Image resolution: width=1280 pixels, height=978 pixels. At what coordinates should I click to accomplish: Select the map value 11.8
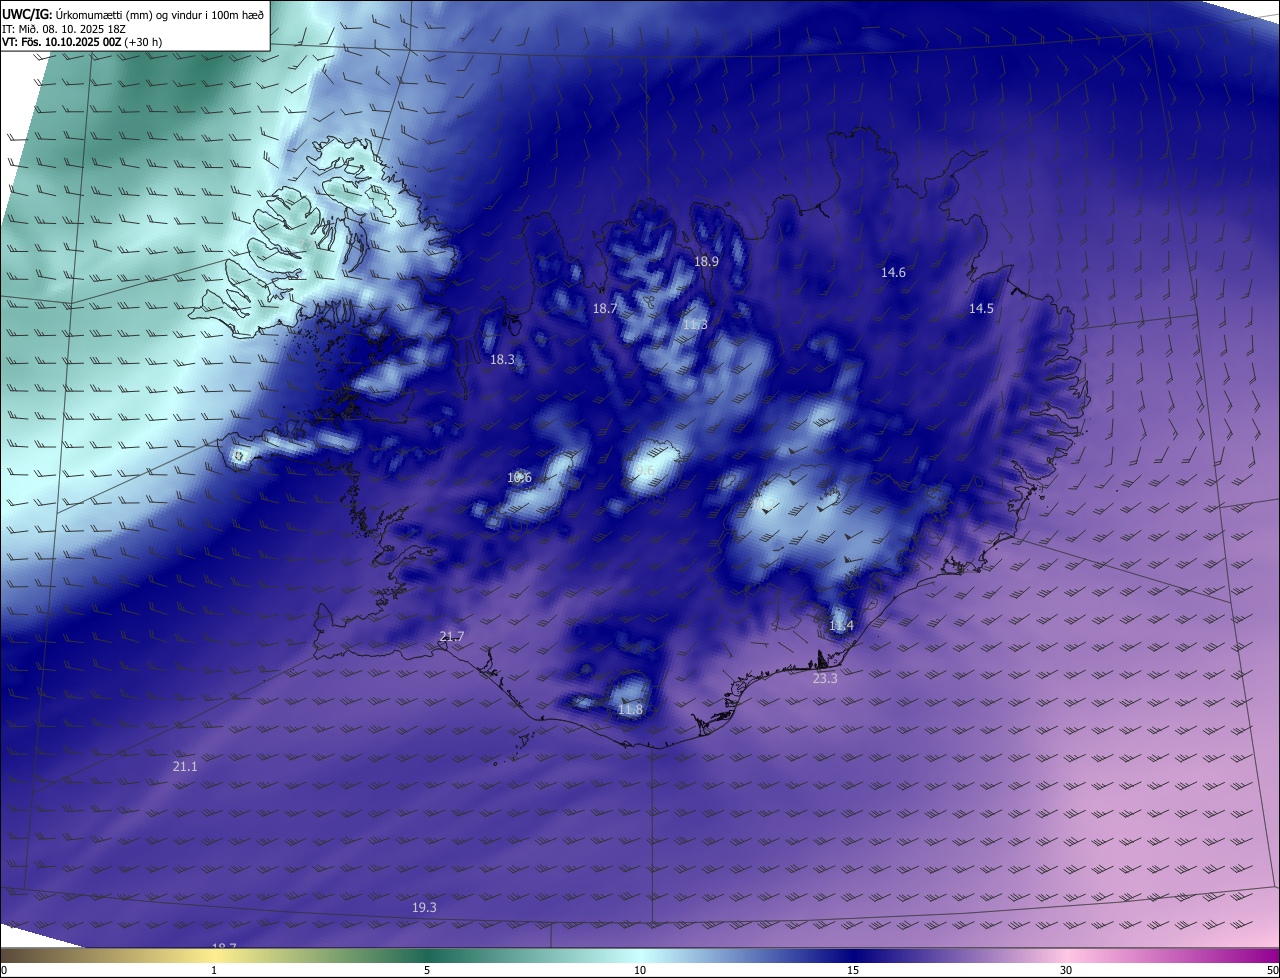point(630,709)
